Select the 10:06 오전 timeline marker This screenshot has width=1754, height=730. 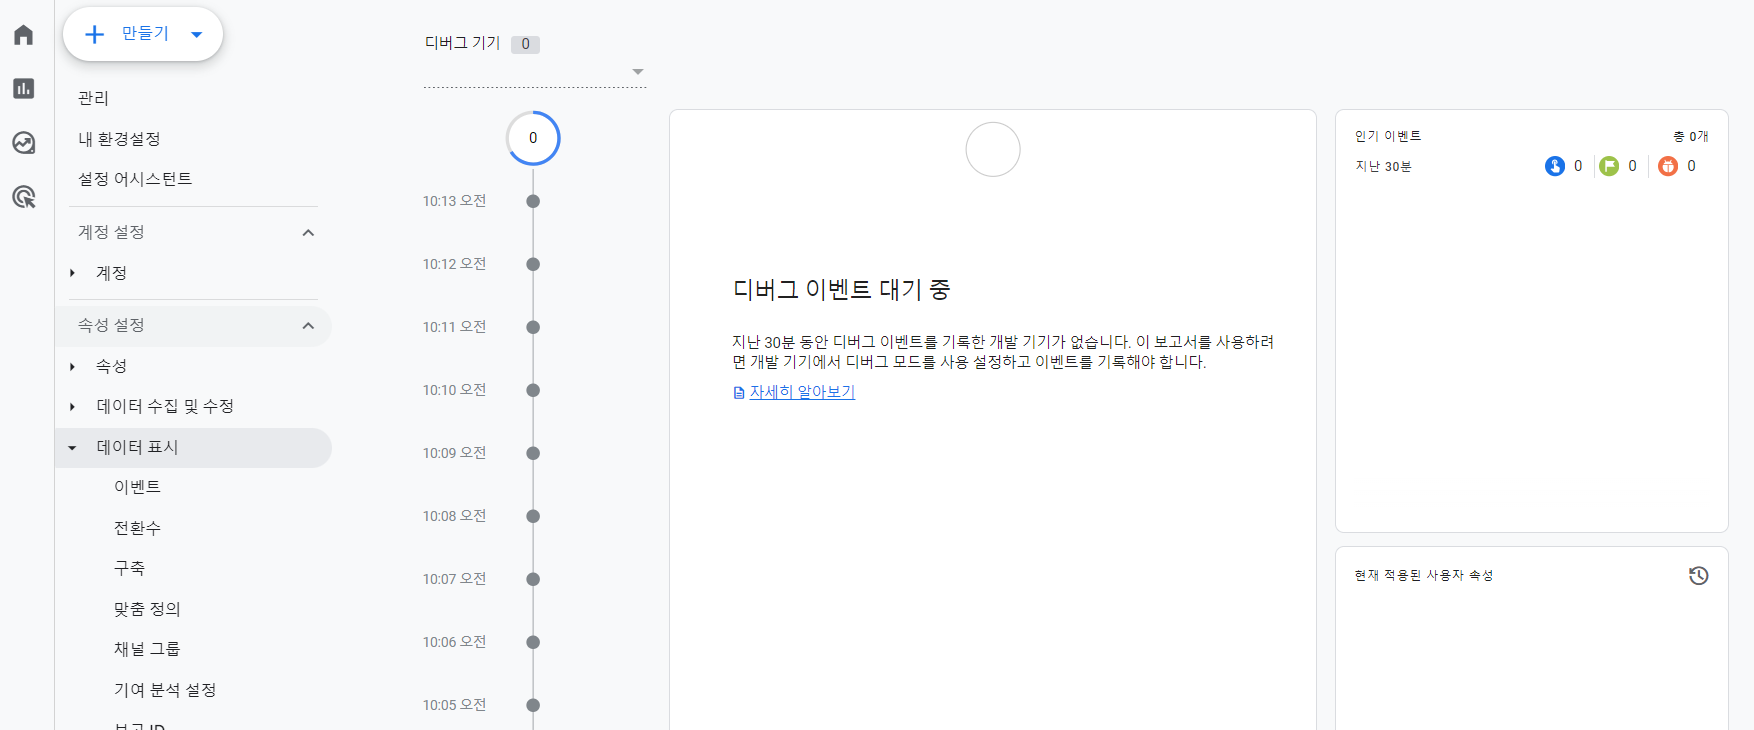click(x=533, y=642)
